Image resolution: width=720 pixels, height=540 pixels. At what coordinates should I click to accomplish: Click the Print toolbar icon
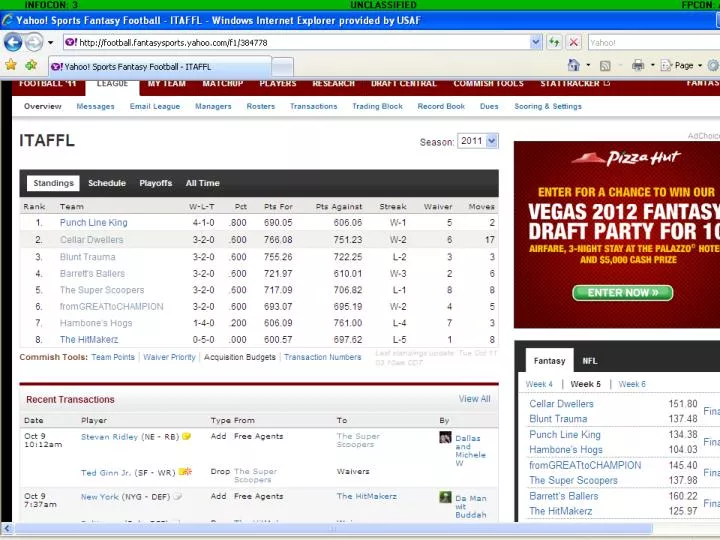click(638, 65)
